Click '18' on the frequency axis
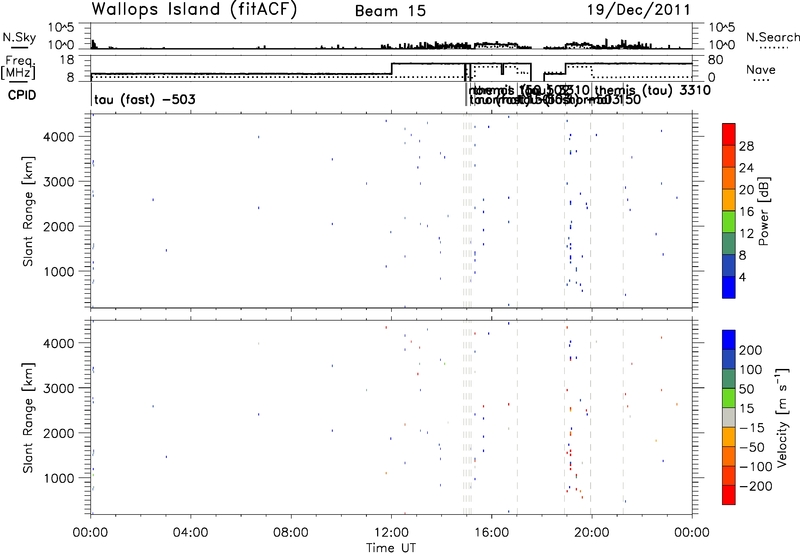This screenshot has height=554, width=800. click(x=66, y=60)
